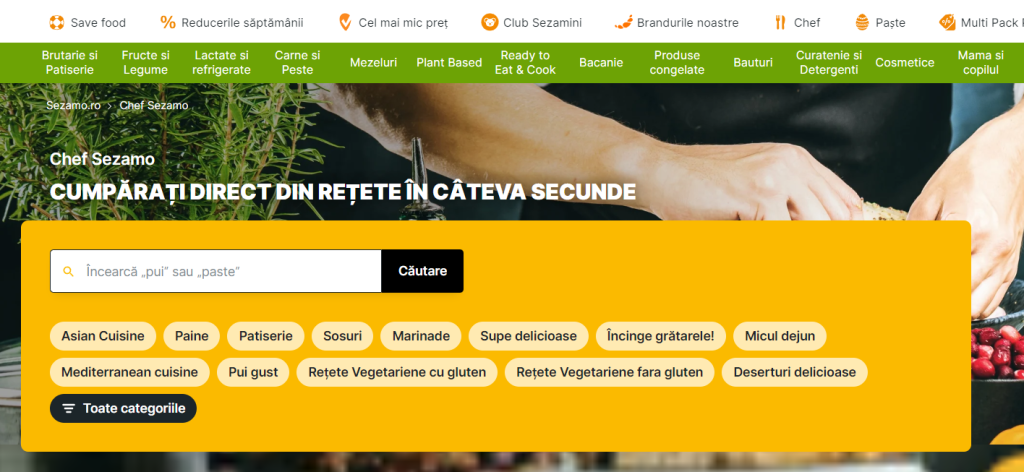Open Curatenie si Detergenti category

coord(829,63)
